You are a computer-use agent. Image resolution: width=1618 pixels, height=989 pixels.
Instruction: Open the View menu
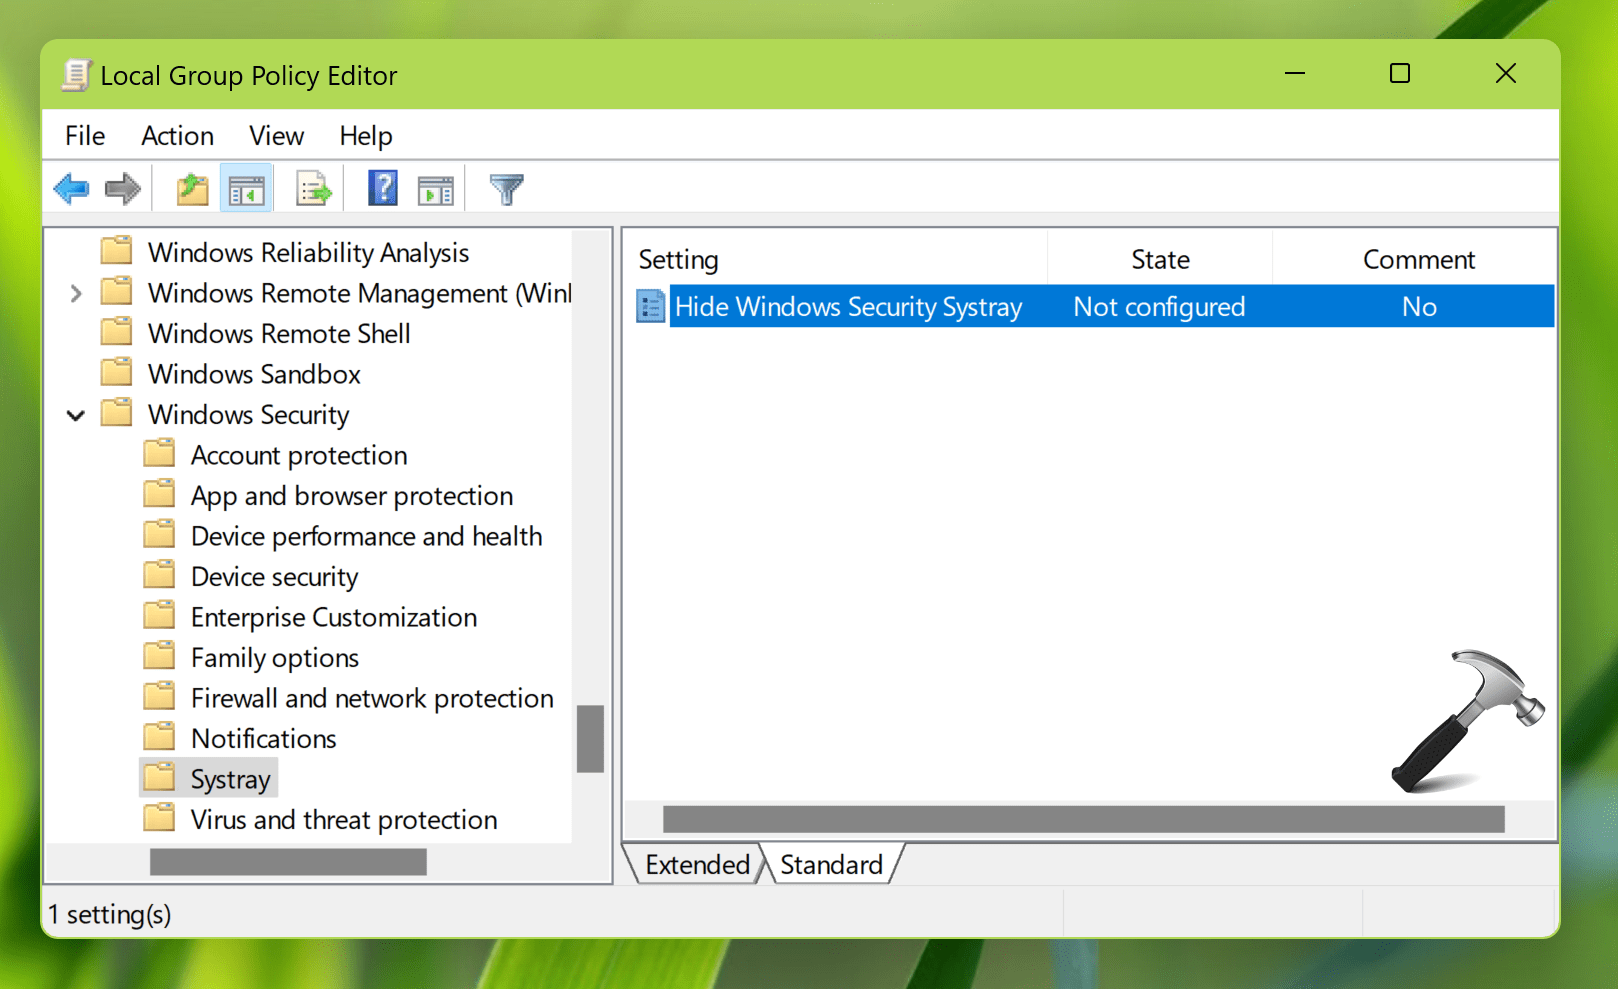(x=275, y=135)
